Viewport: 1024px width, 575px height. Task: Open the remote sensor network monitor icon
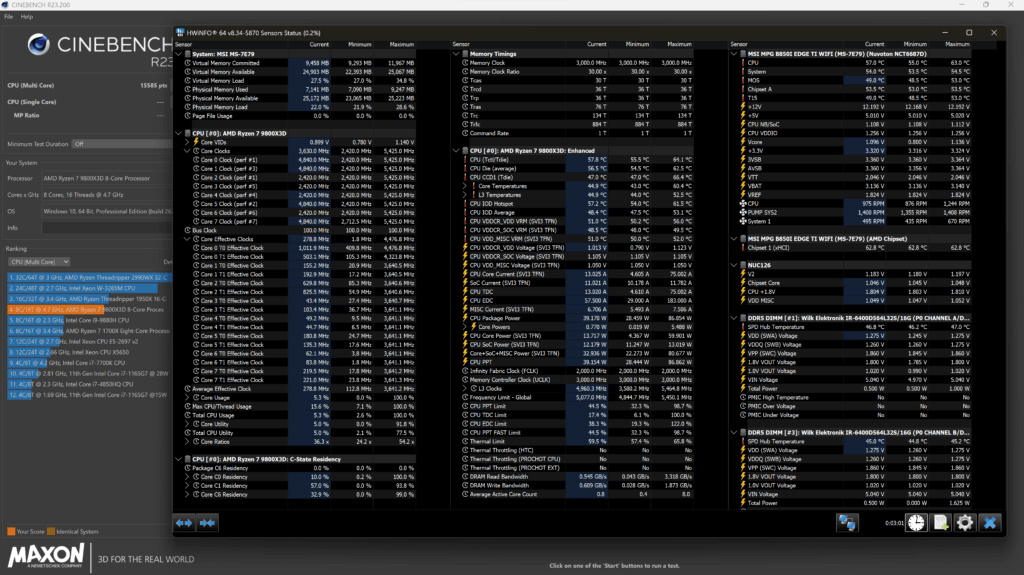click(847, 523)
